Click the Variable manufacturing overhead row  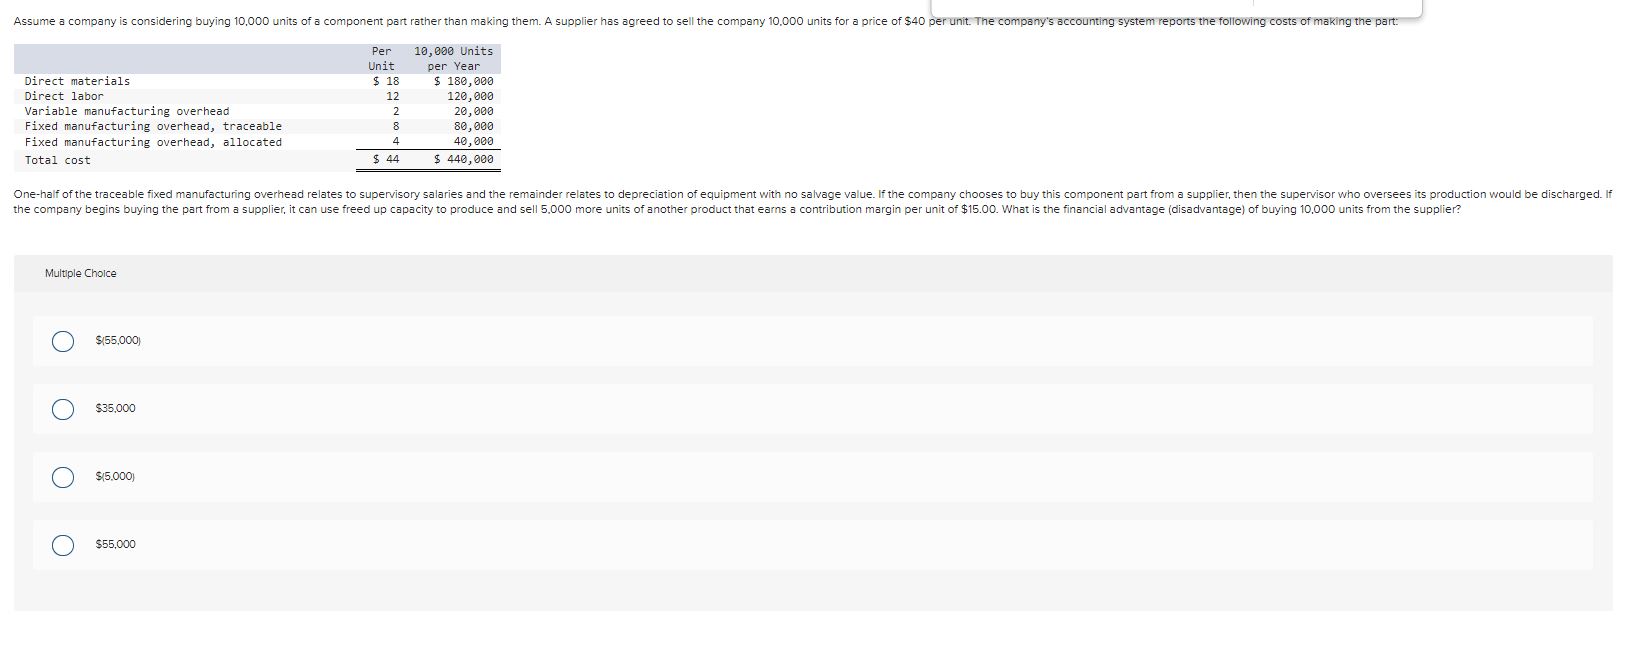coord(126,111)
